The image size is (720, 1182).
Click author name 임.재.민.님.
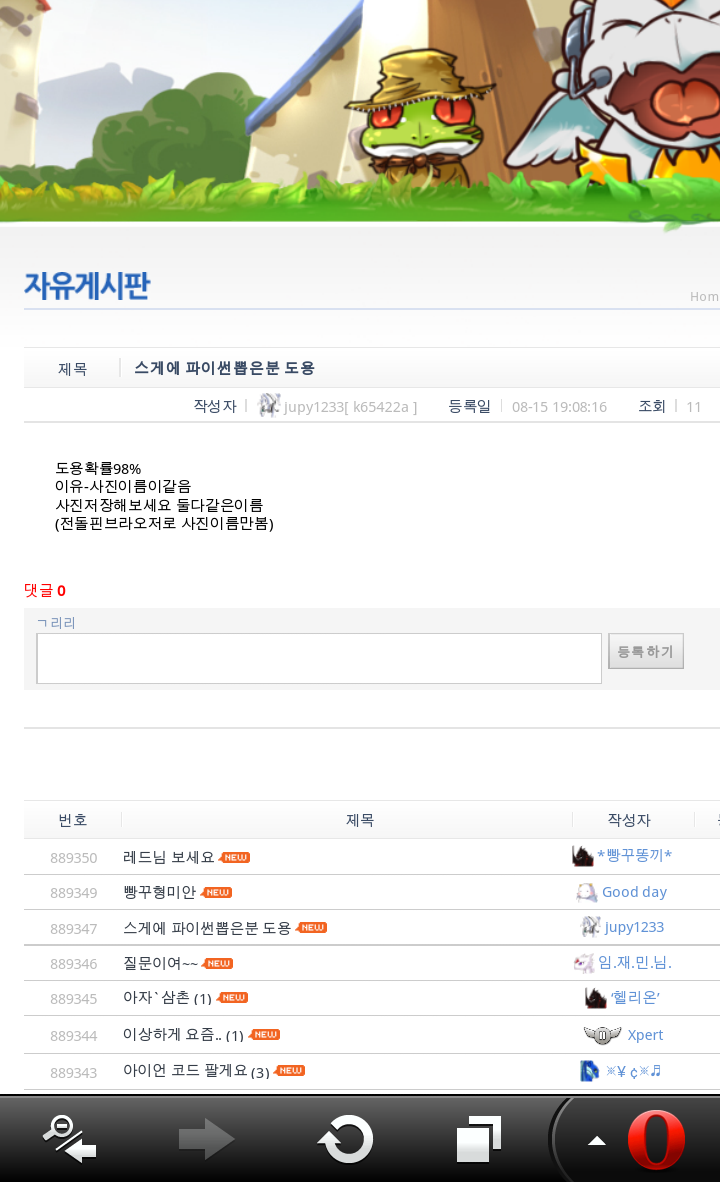click(635, 963)
